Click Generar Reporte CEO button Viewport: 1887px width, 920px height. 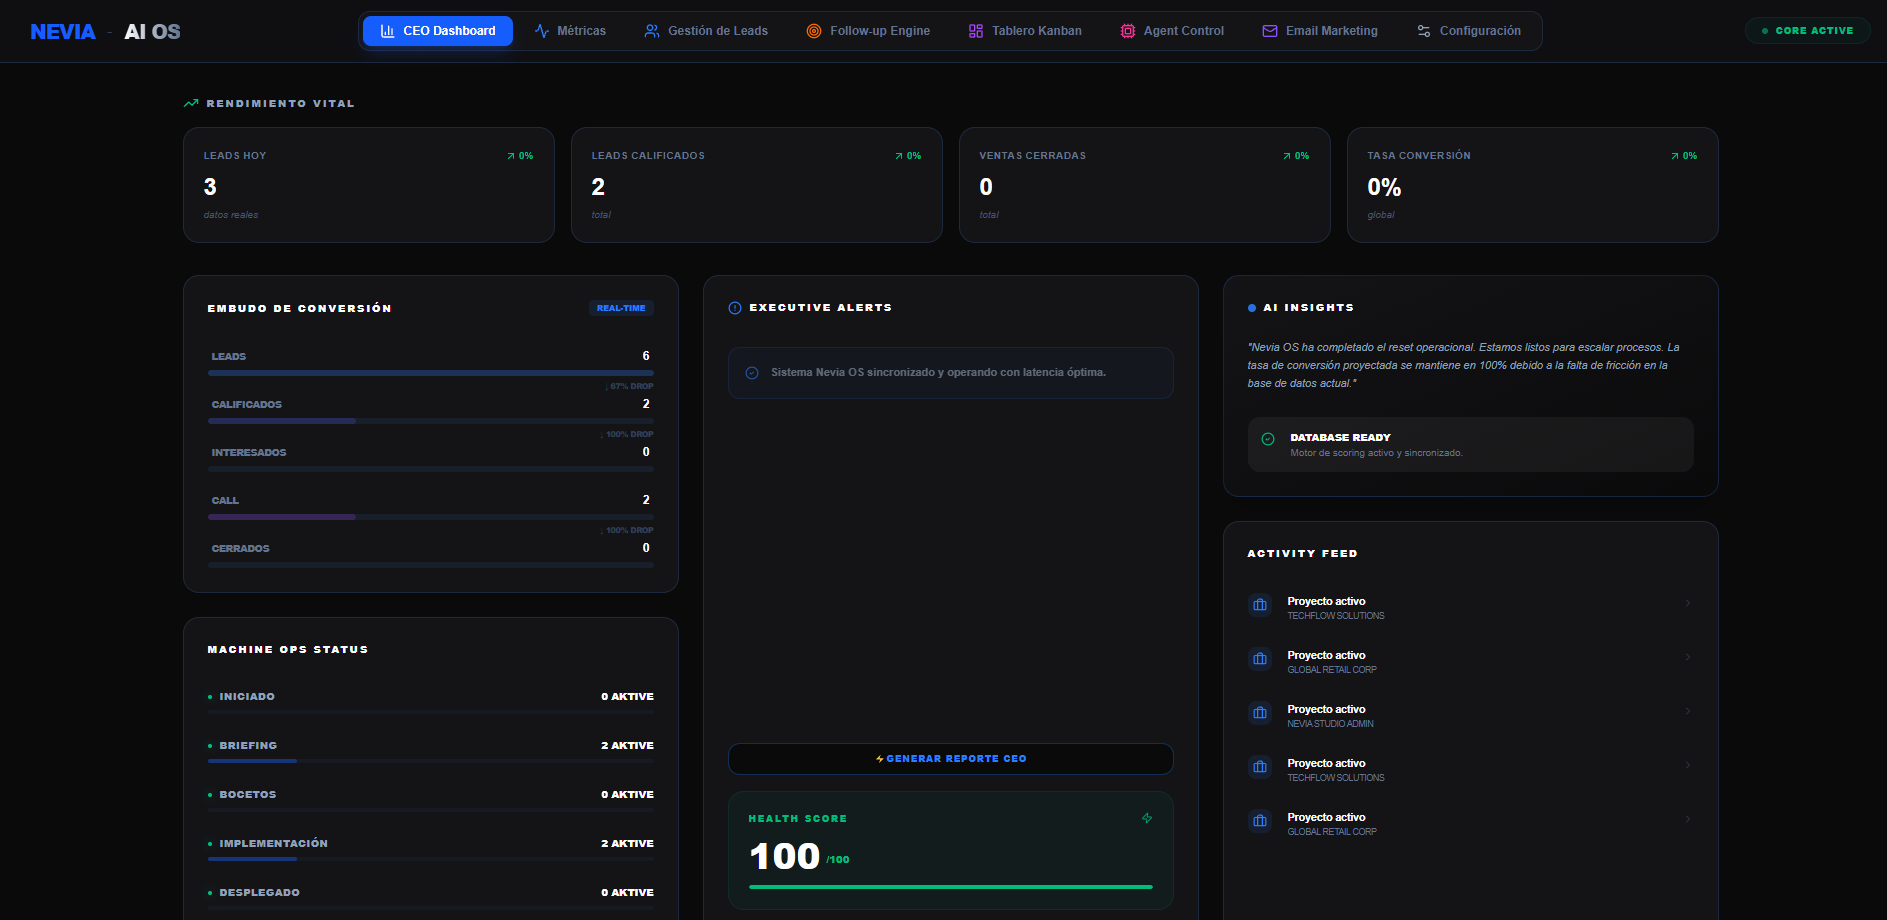951,759
